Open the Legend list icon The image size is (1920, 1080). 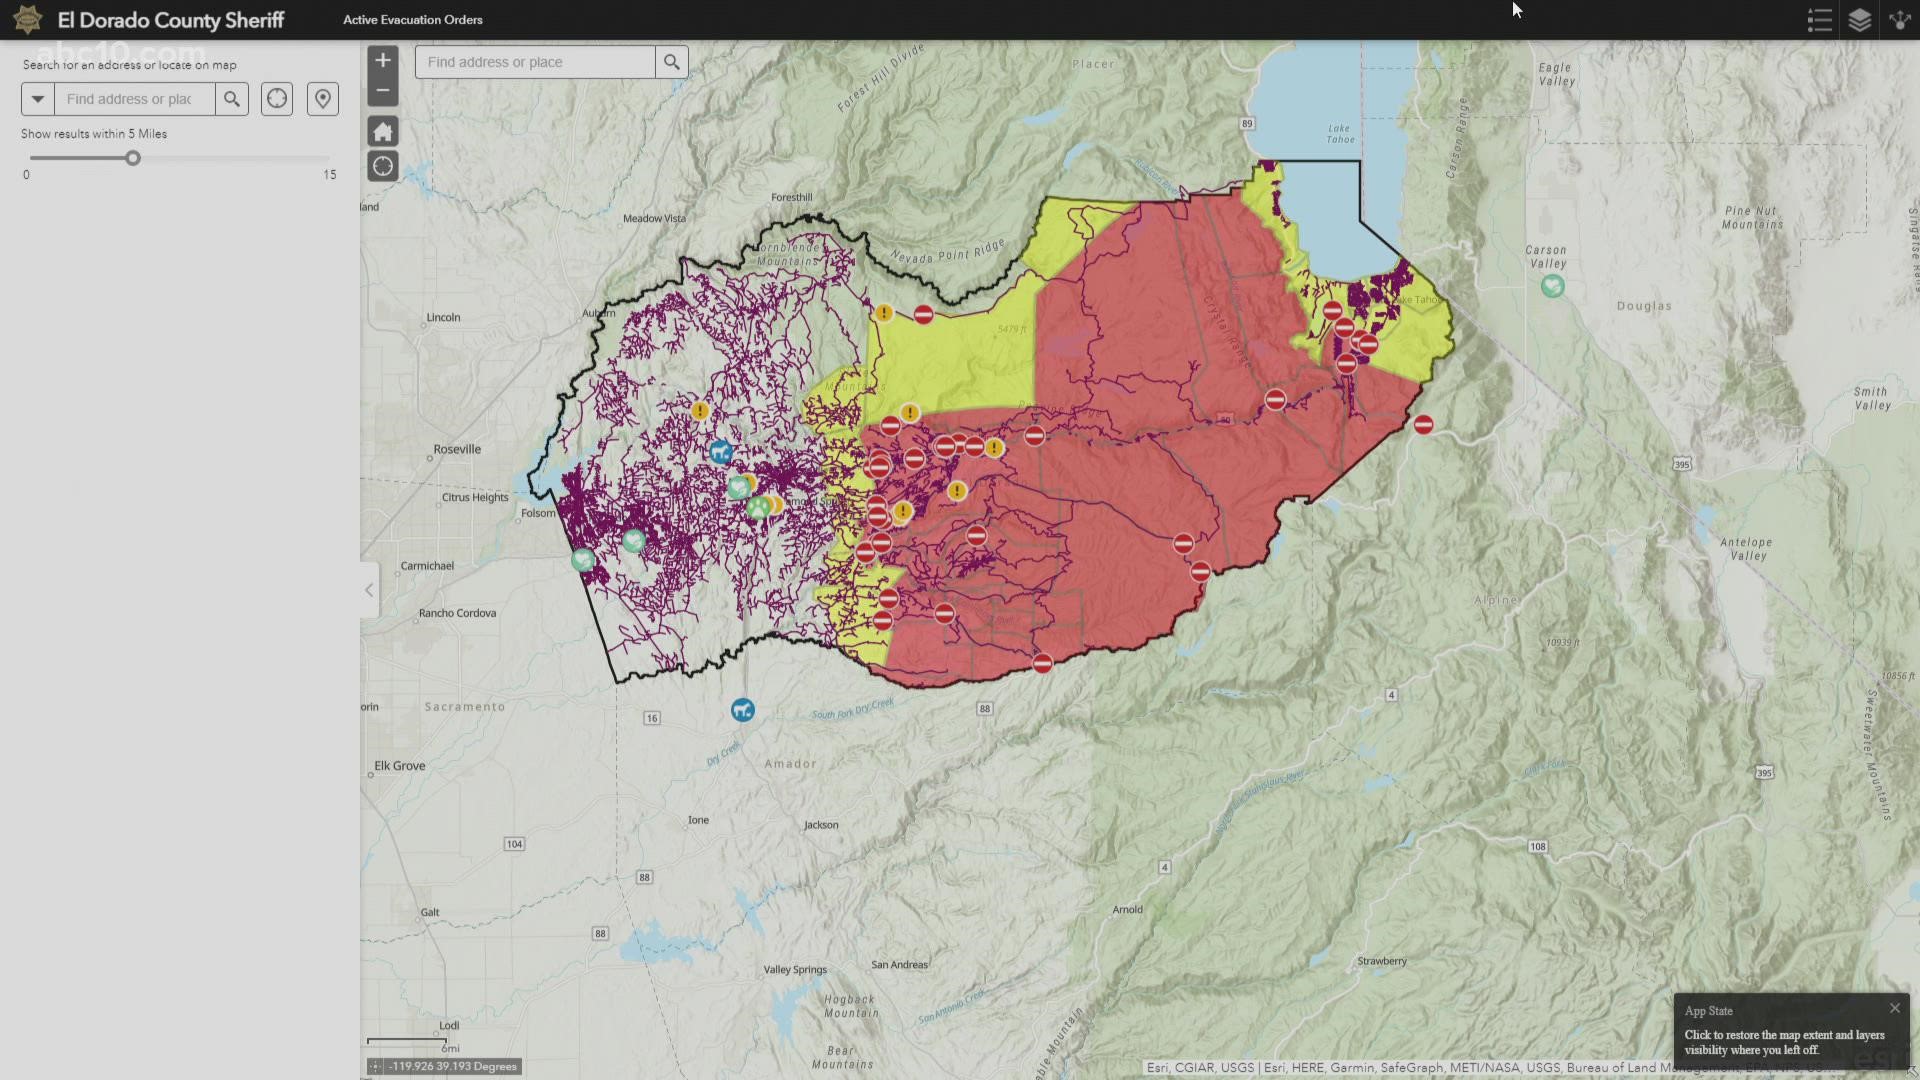click(x=1819, y=20)
